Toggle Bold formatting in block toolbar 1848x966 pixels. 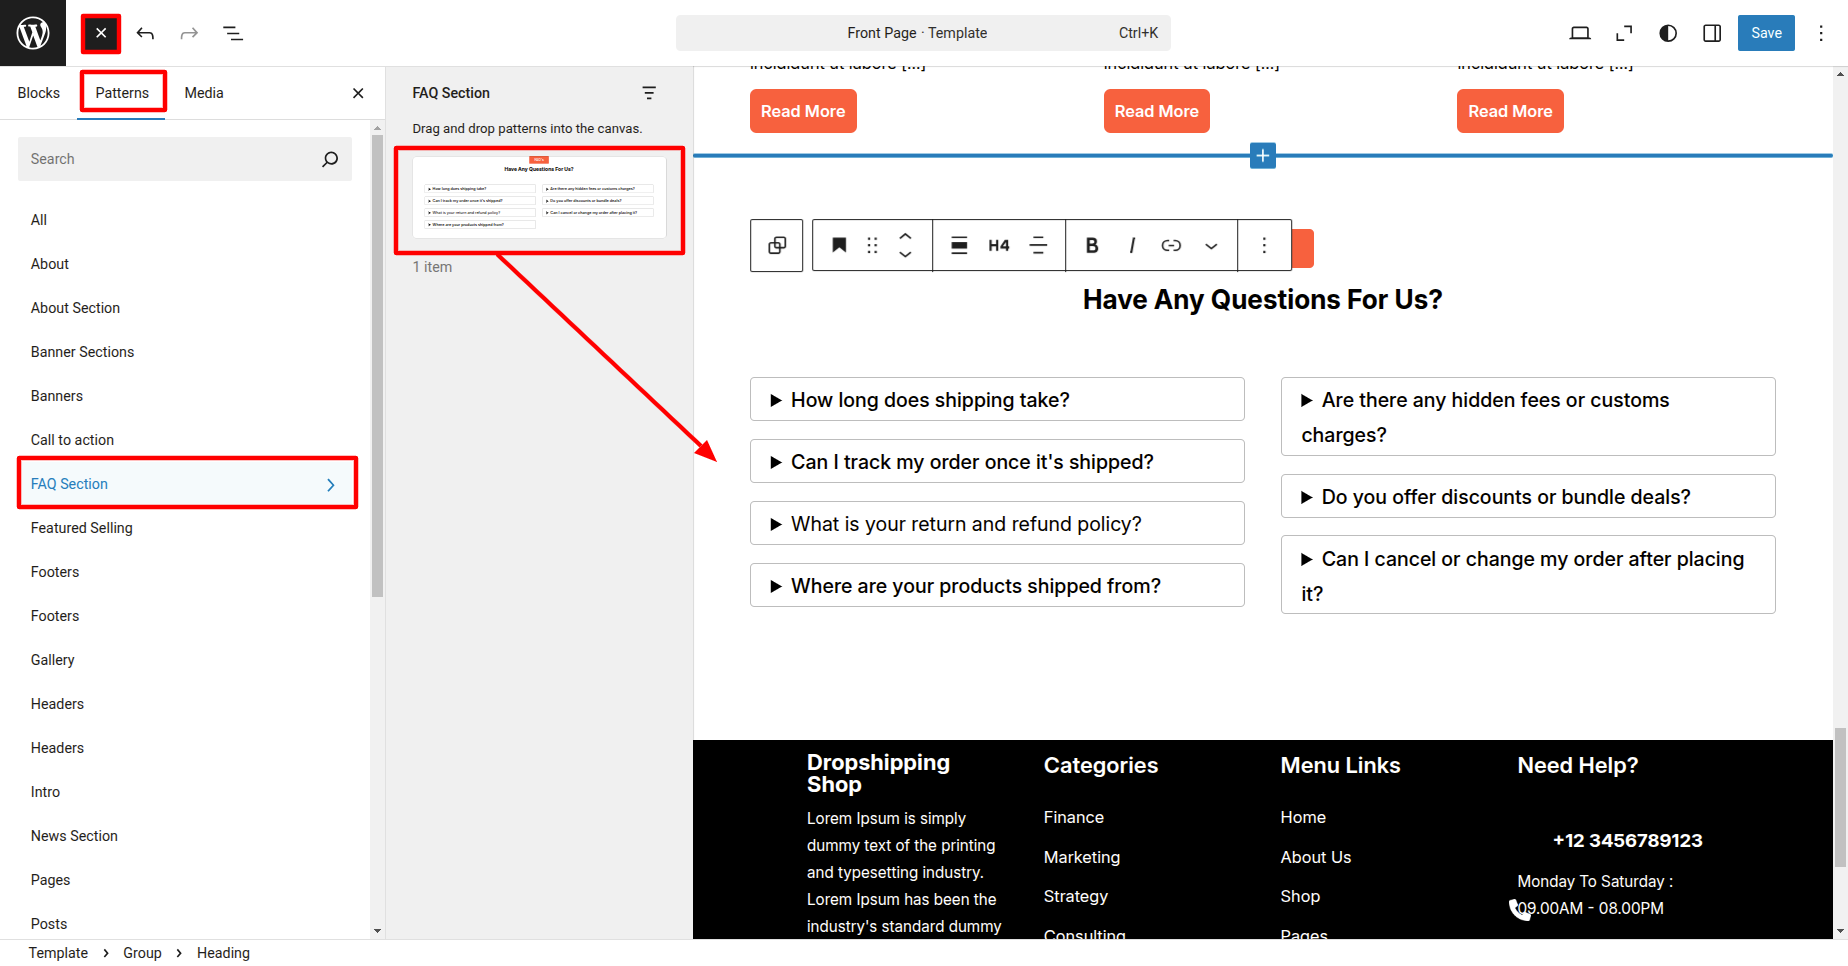coord(1092,245)
